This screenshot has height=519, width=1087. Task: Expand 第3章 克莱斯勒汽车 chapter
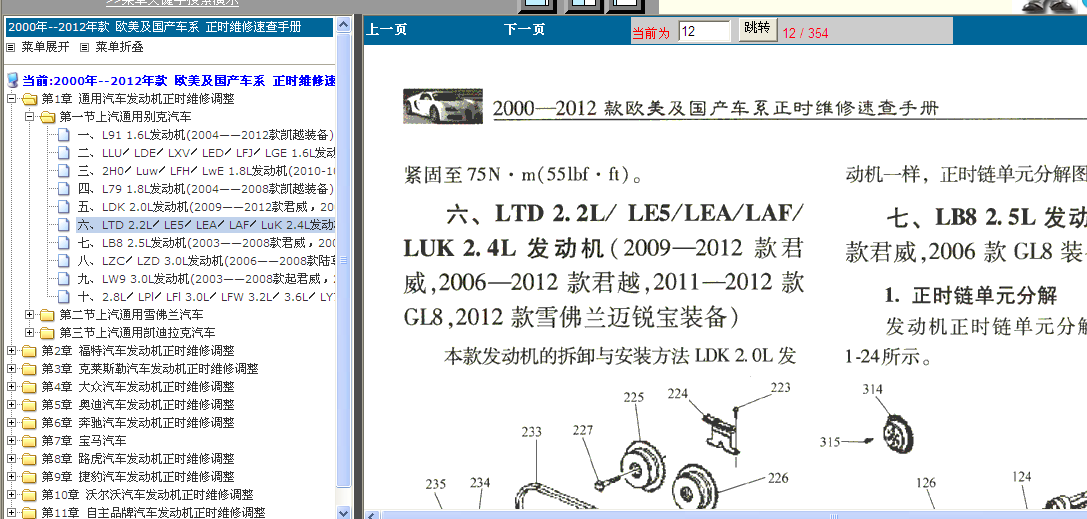click(x=11, y=369)
